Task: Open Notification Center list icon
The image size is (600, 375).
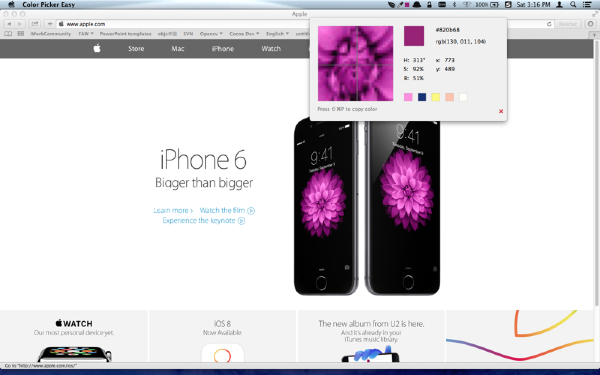Action: pos(587,5)
